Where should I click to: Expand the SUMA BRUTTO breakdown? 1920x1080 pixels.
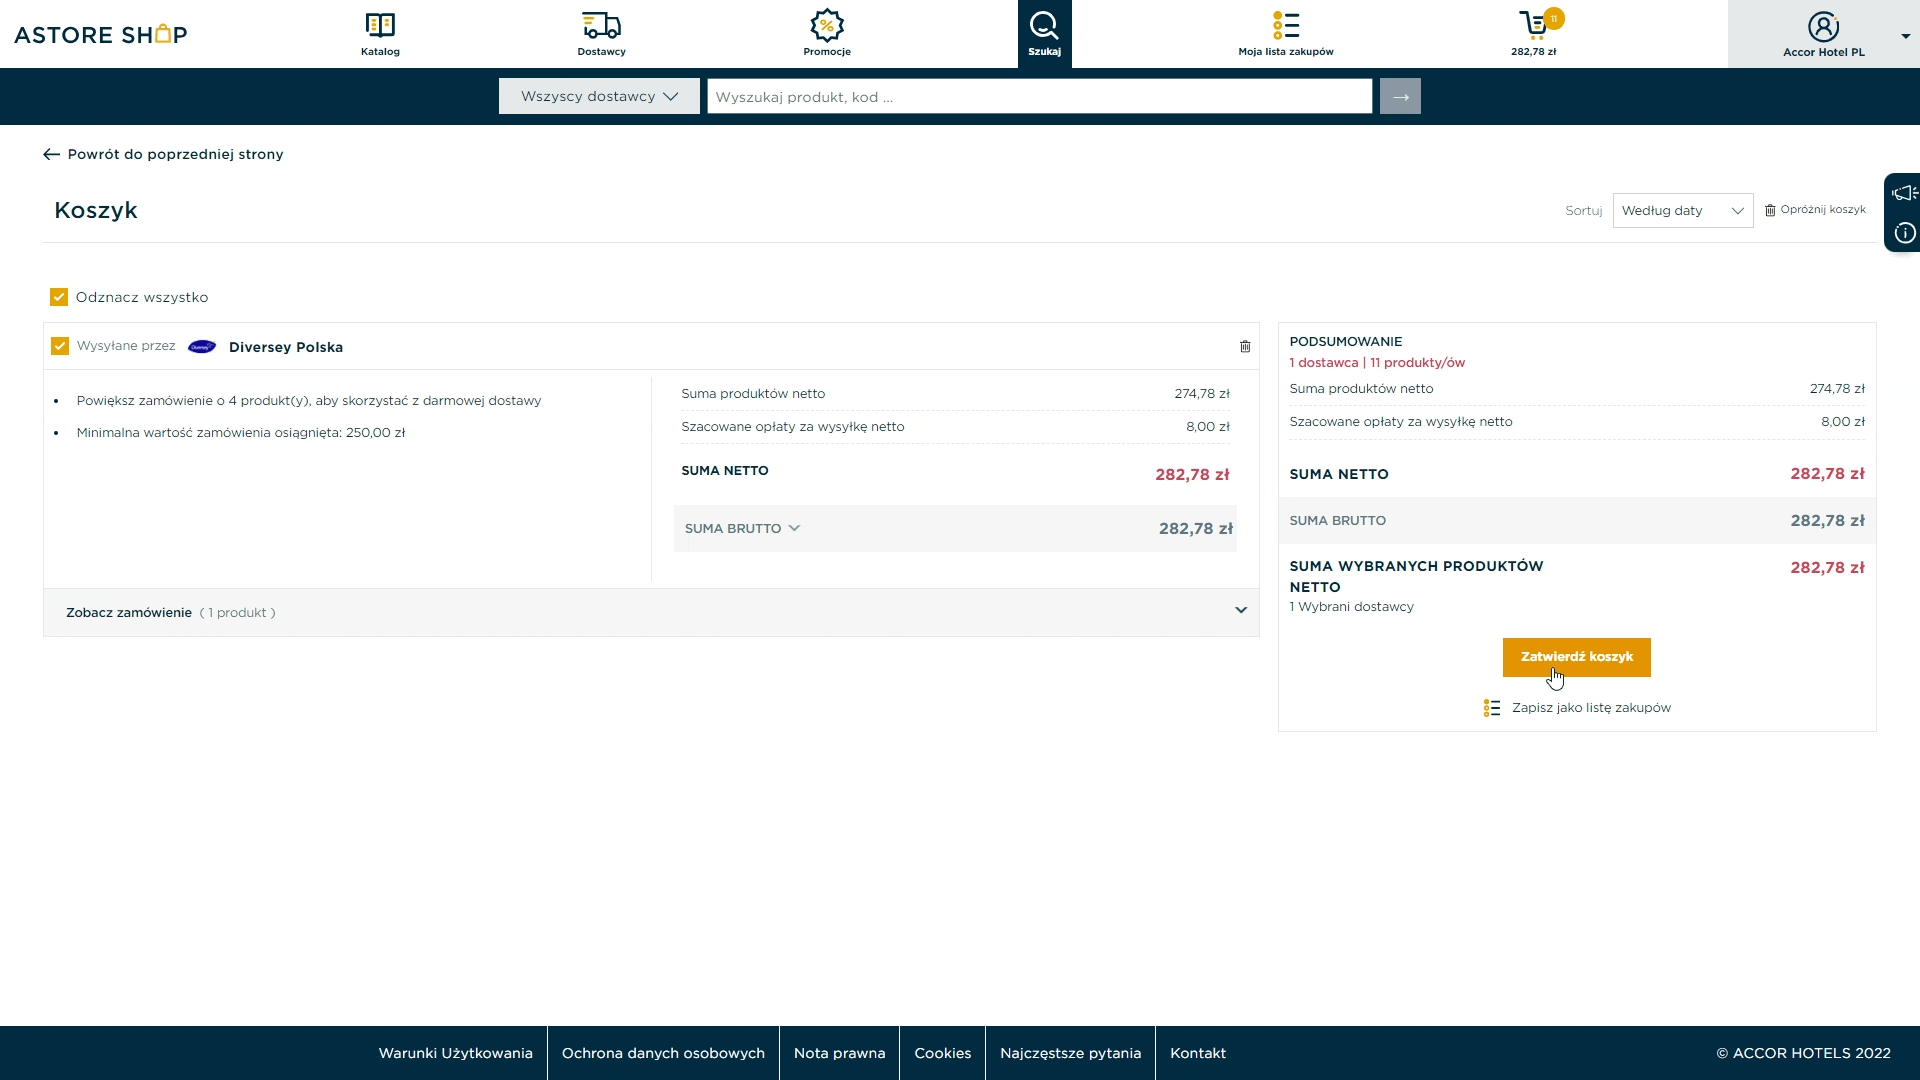pos(743,528)
